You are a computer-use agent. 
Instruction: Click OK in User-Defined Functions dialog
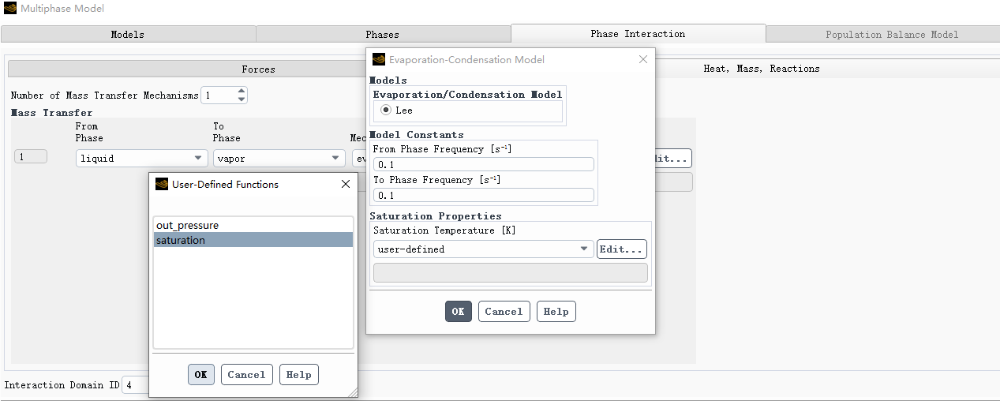coord(201,374)
